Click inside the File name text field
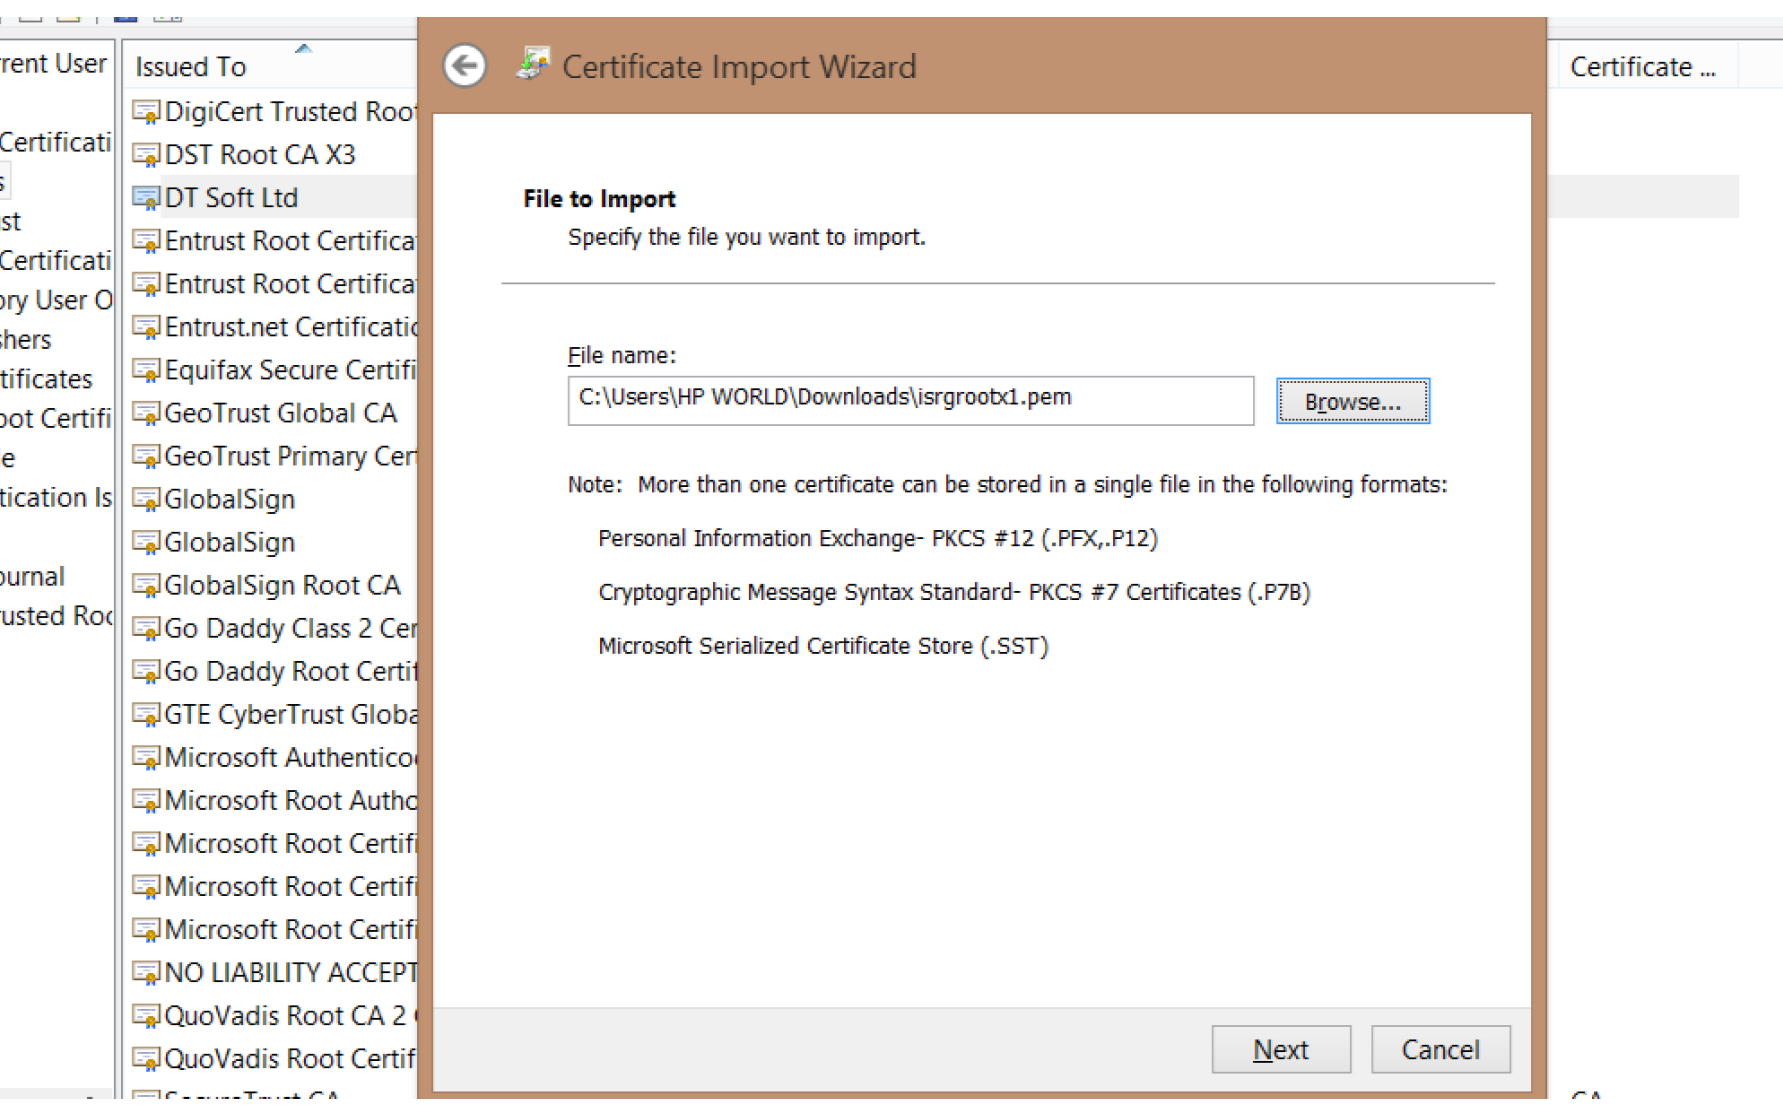Screen dimensions: 1783x1113 click(909, 400)
